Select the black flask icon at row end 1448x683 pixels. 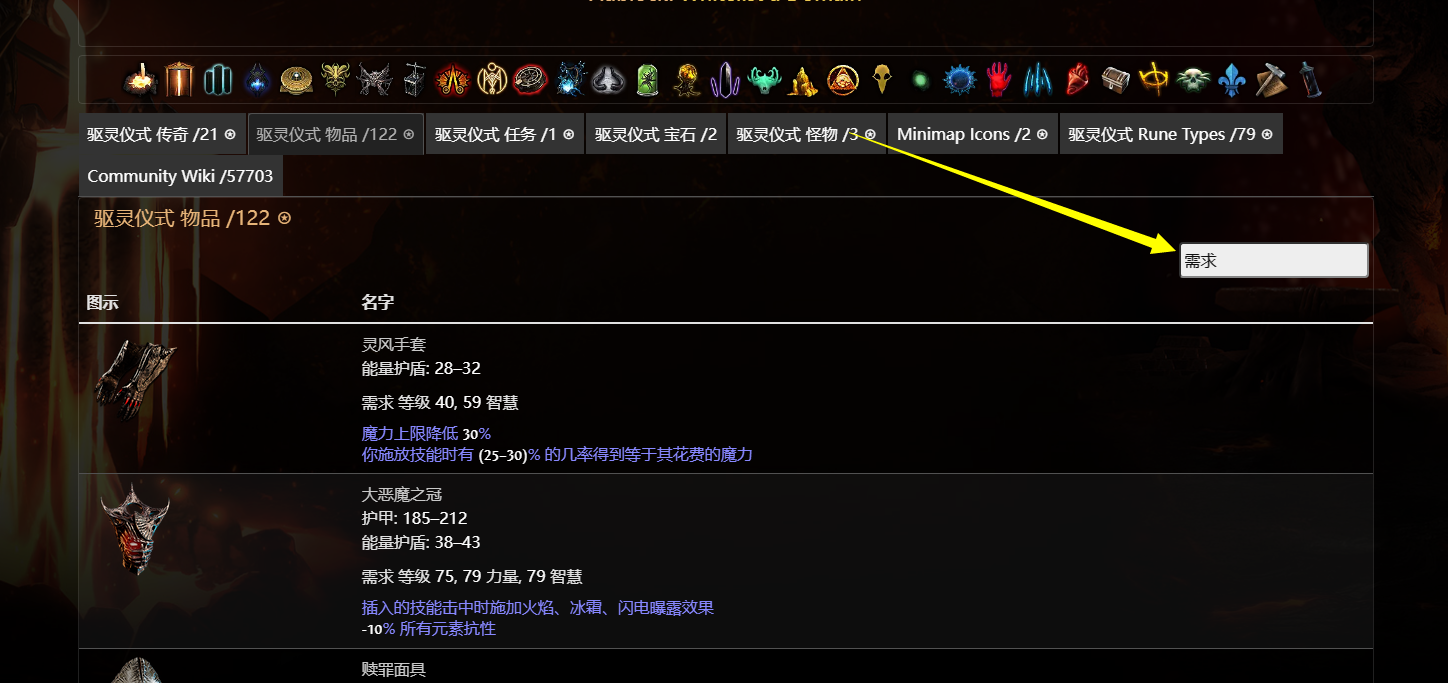1310,79
